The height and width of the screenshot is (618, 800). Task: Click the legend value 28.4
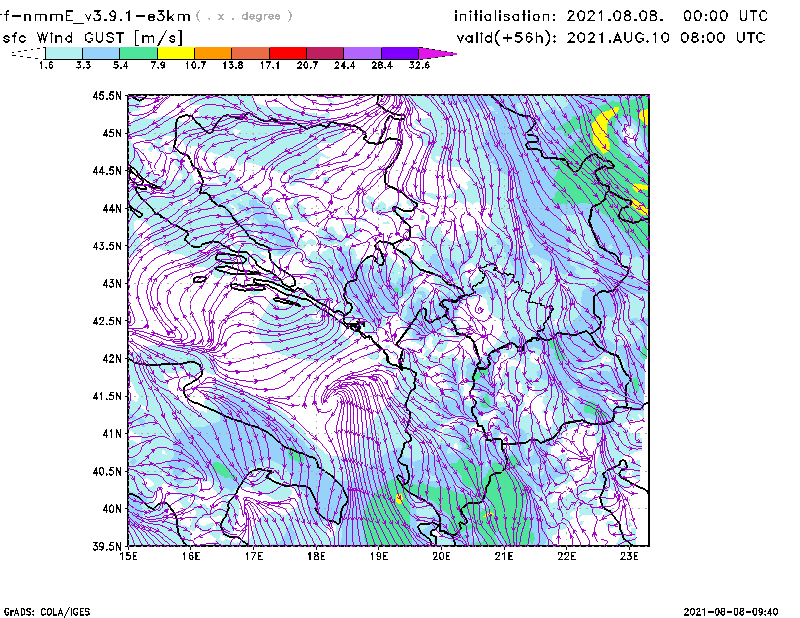click(x=382, y=65)
